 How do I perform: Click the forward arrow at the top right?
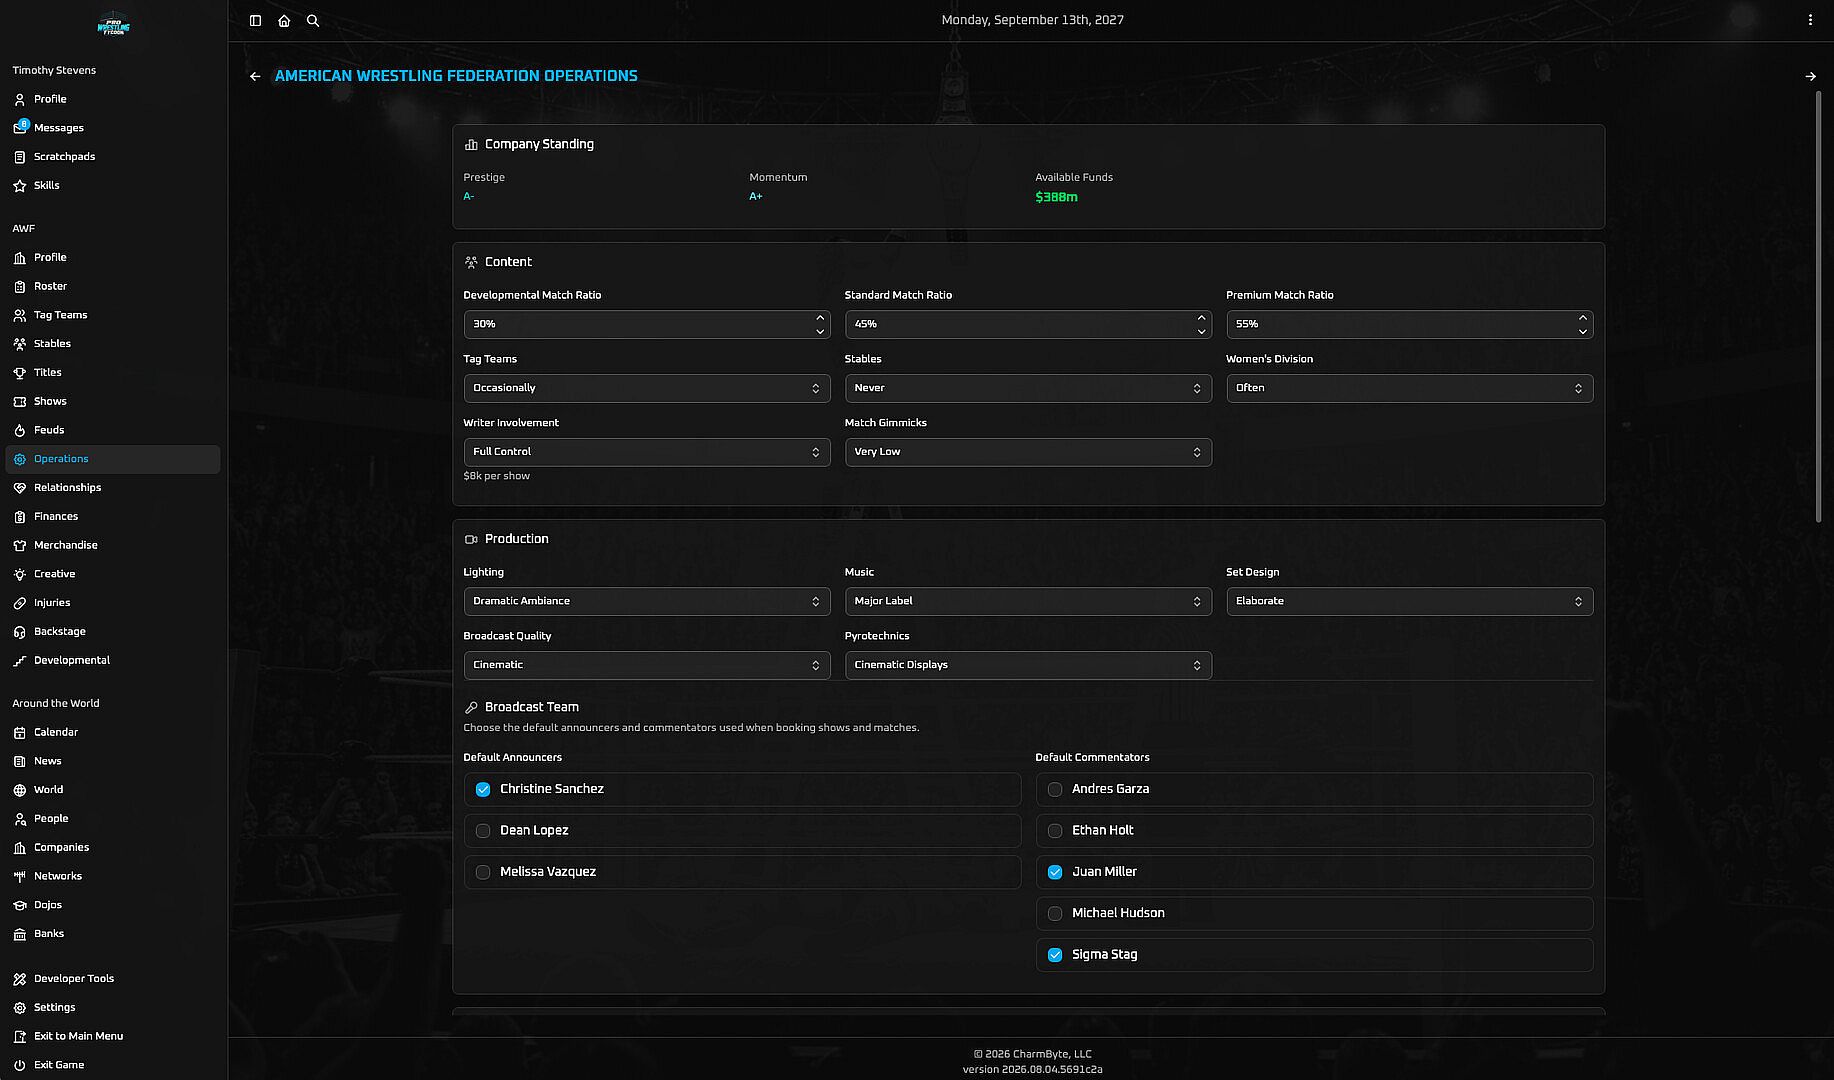point(1810,76)
